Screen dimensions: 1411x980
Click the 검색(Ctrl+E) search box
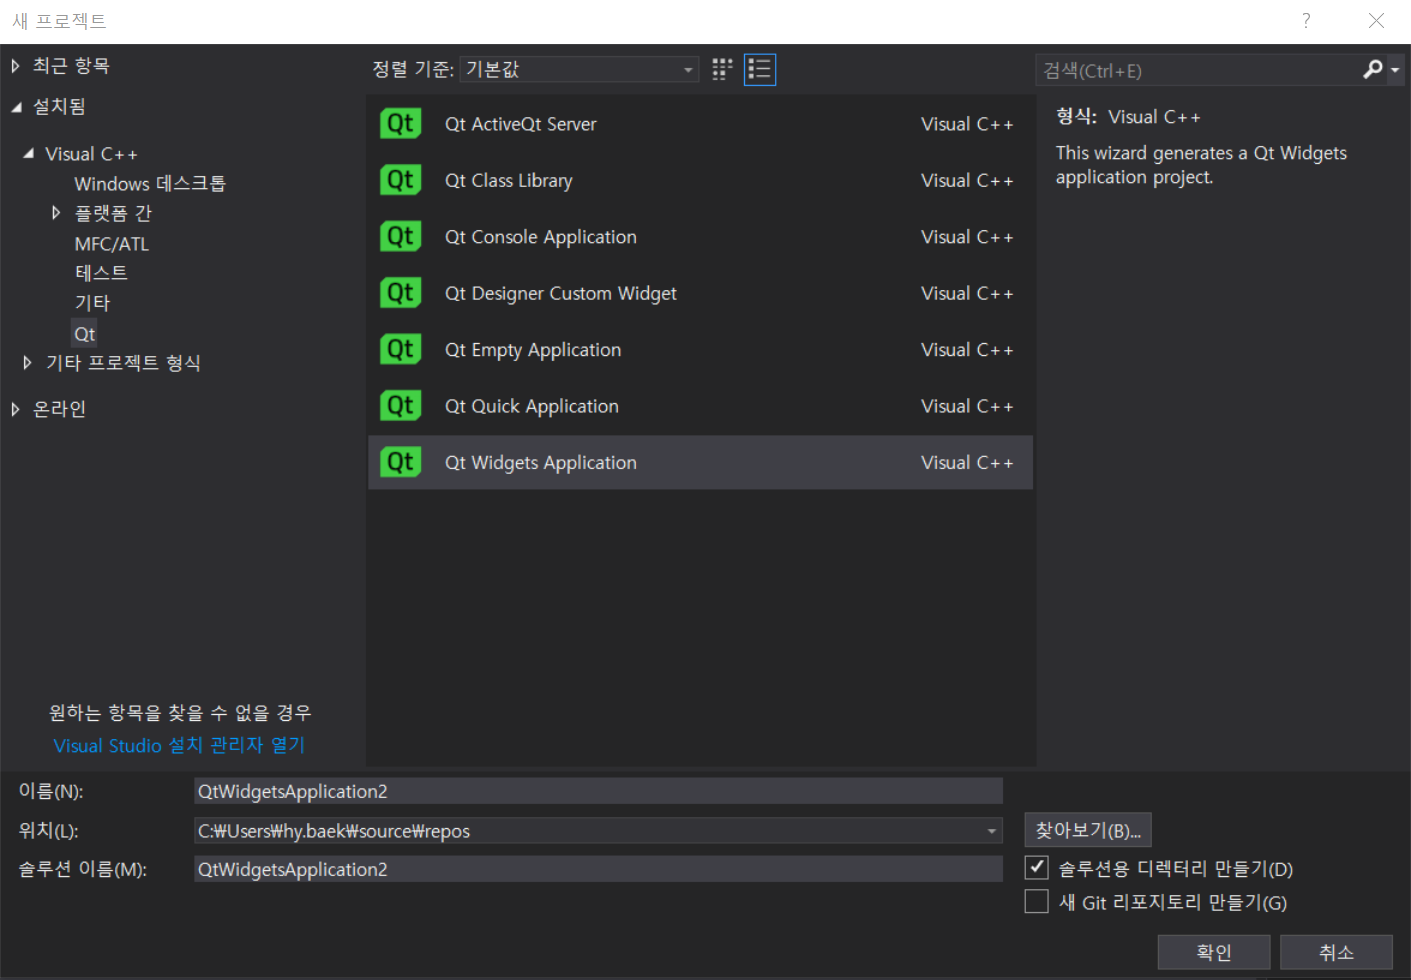pyautogui.click(x=1197, y=70)
